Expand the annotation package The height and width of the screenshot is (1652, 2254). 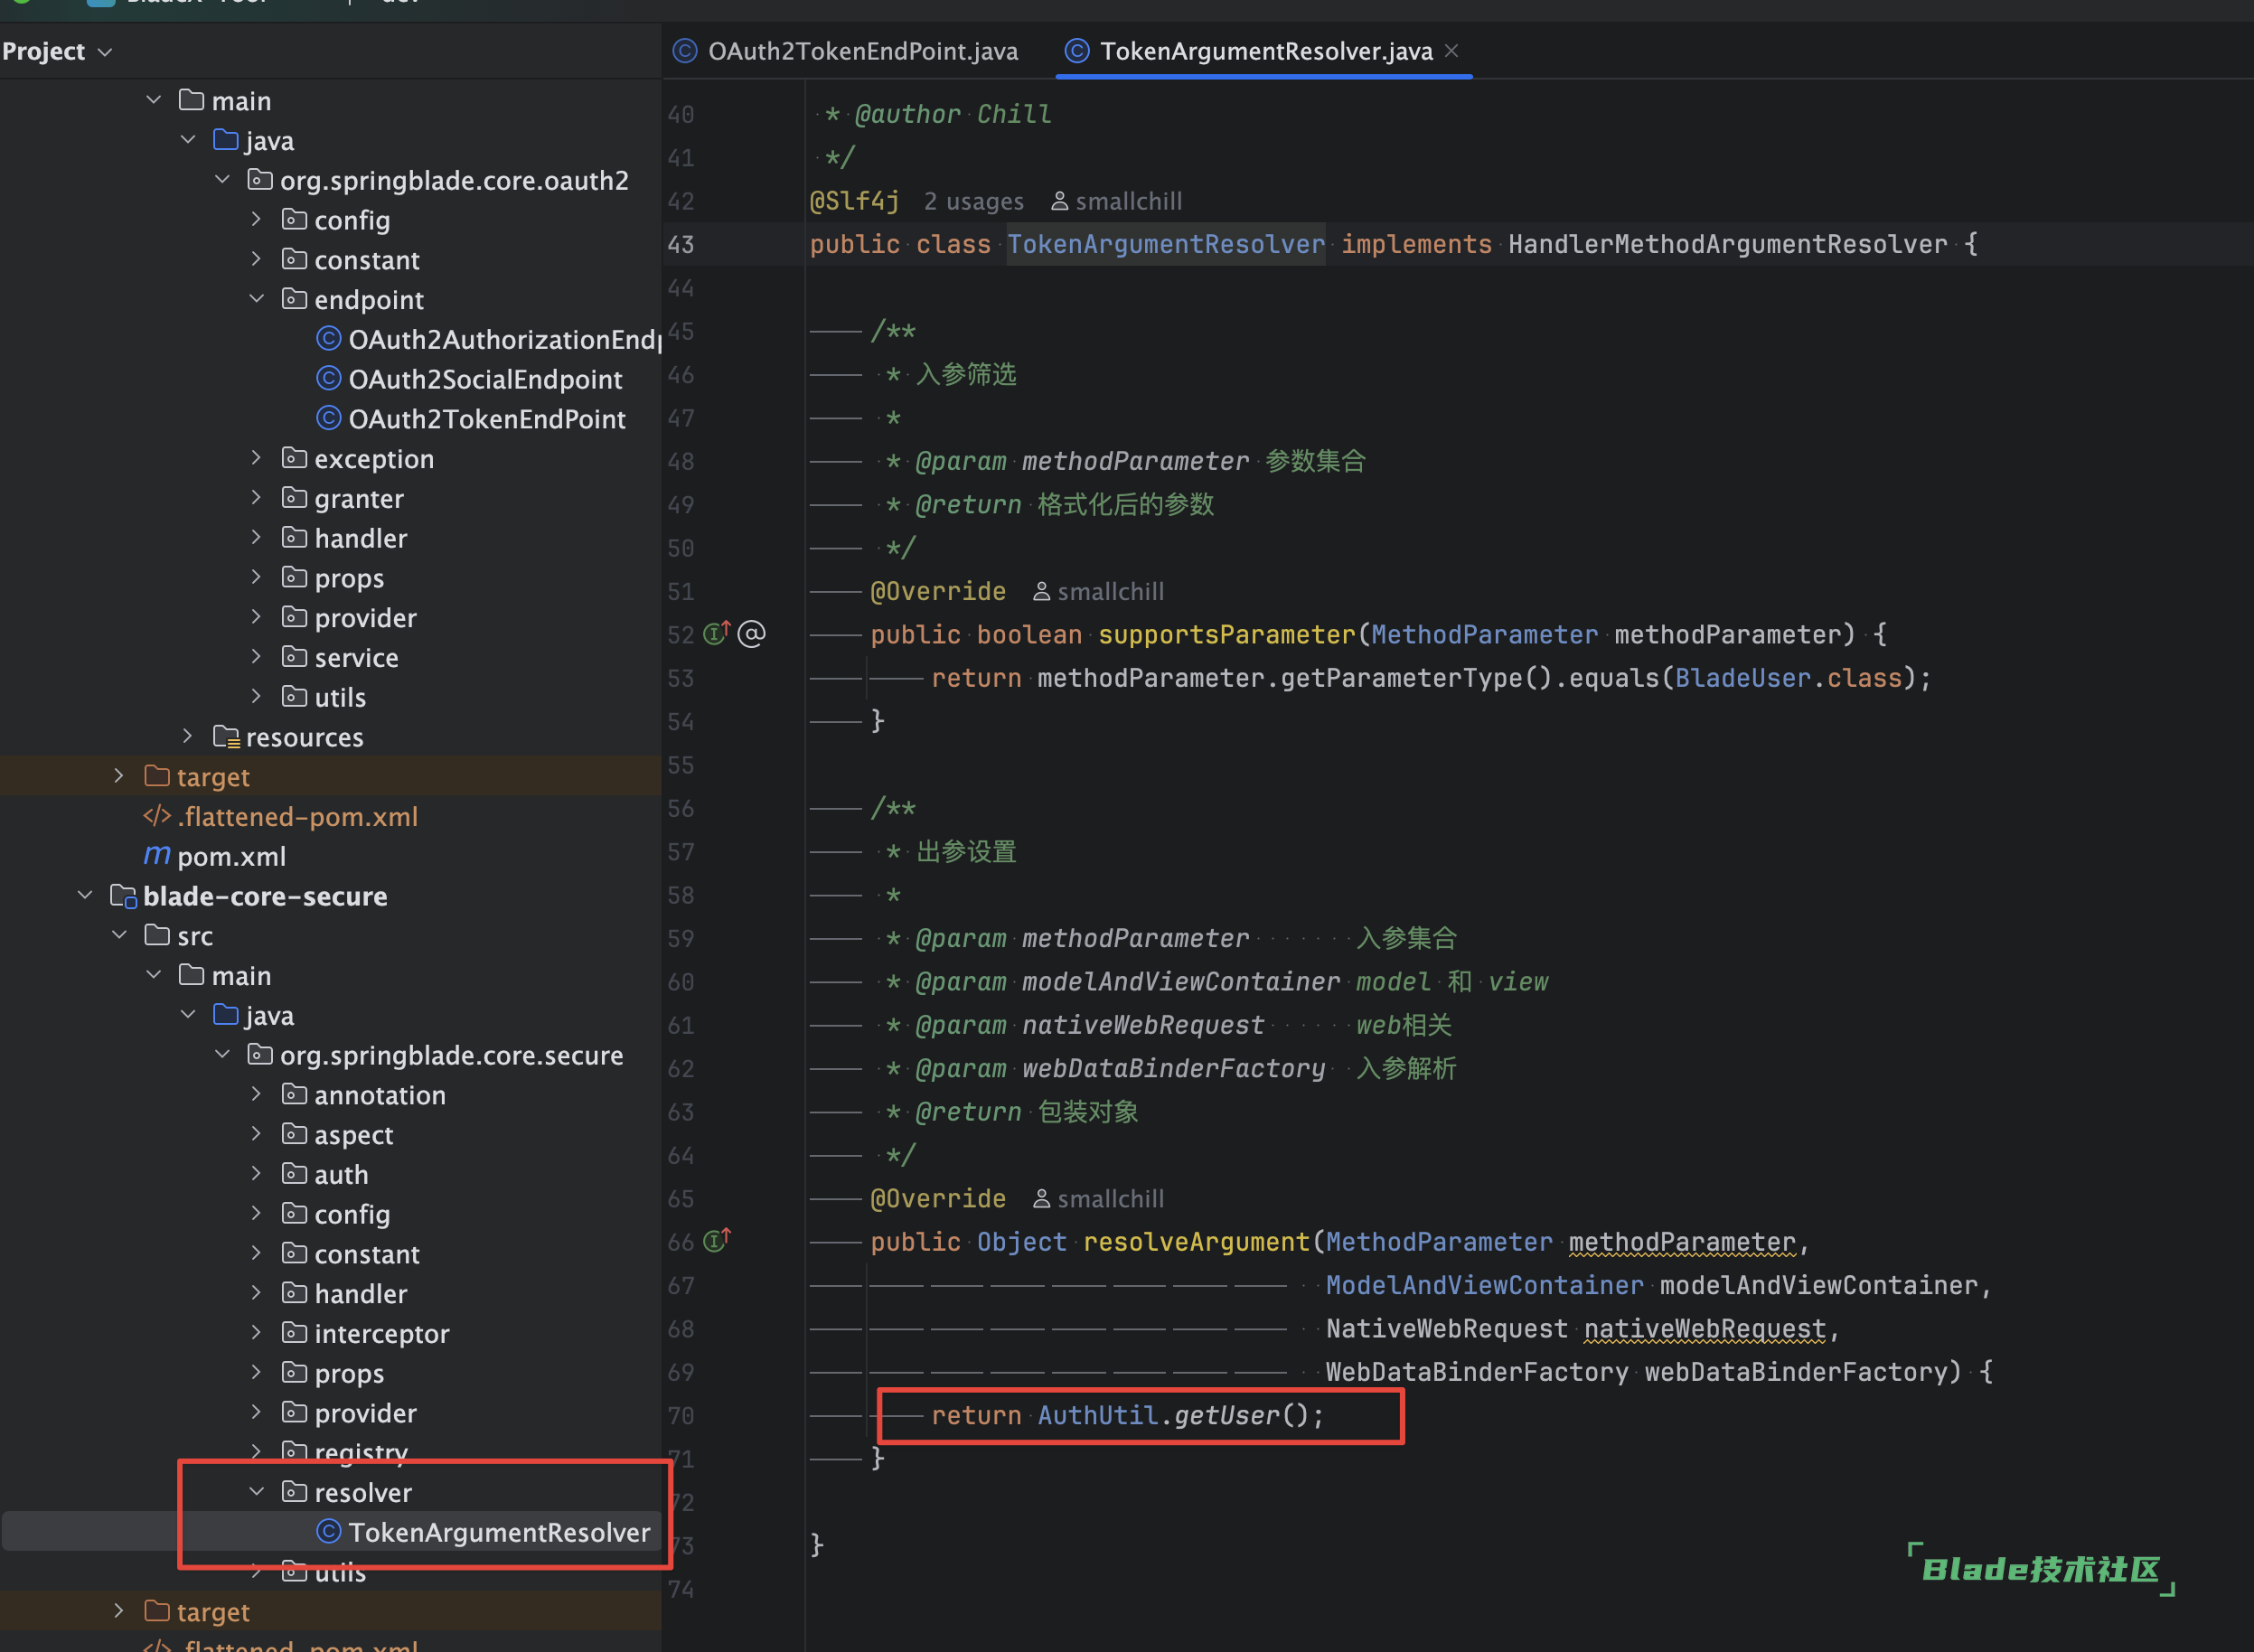[x=256, y=1094]
